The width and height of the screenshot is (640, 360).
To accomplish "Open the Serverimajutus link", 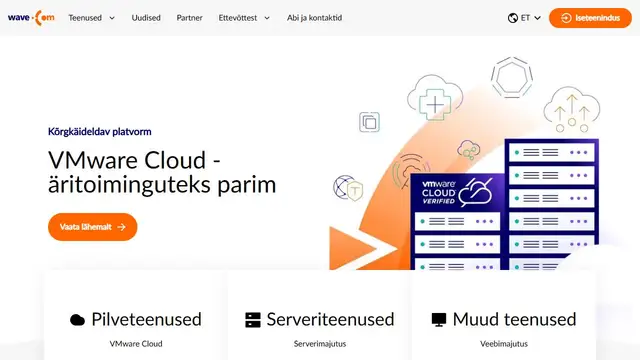I will [320, 344].
